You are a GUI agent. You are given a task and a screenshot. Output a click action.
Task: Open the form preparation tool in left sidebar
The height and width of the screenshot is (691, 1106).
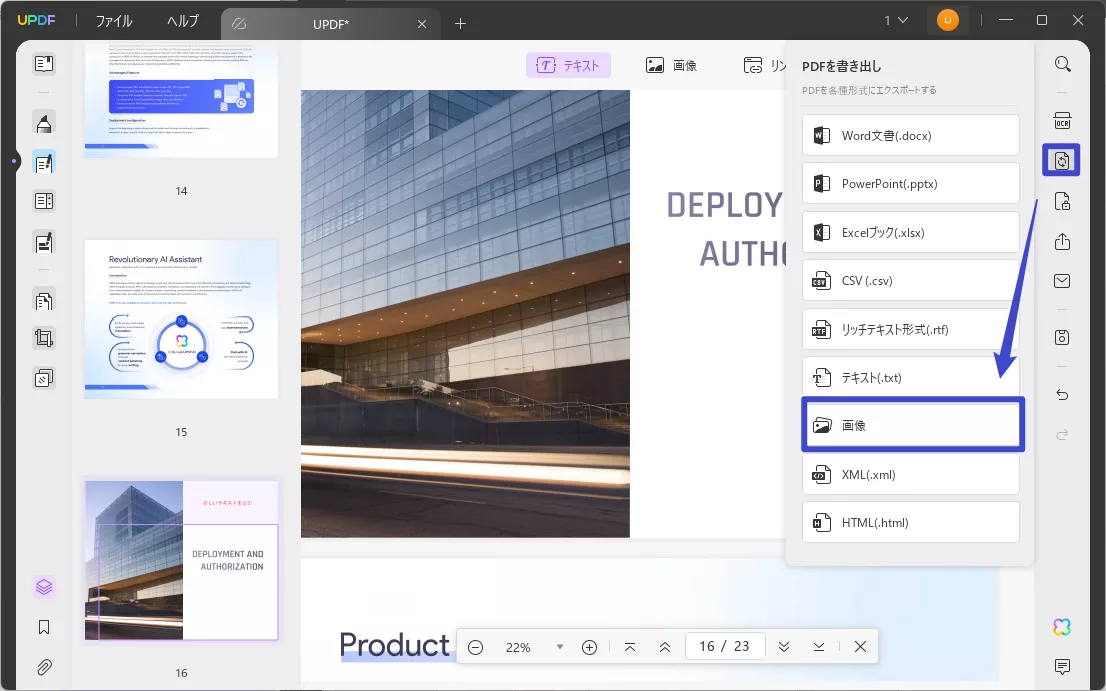[x=44, y=243]
